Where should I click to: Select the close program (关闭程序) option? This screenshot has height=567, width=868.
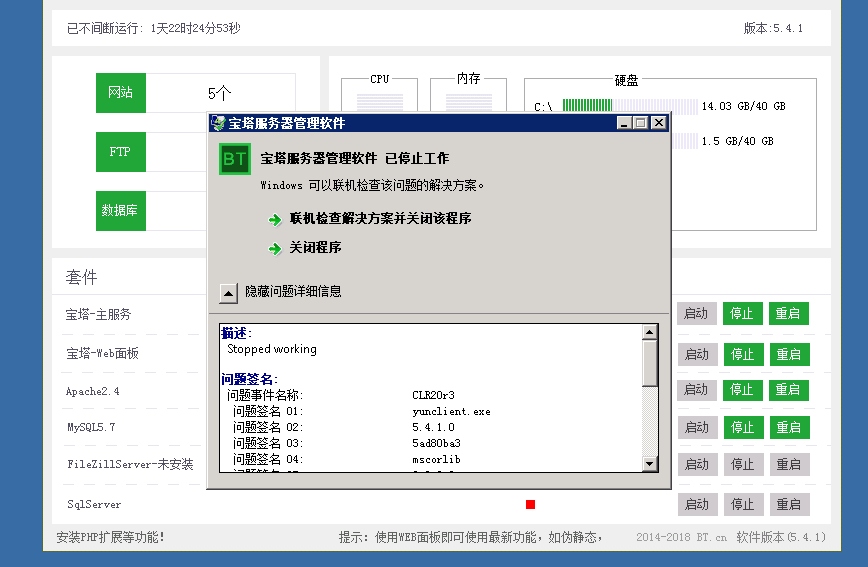pos(315,247)
